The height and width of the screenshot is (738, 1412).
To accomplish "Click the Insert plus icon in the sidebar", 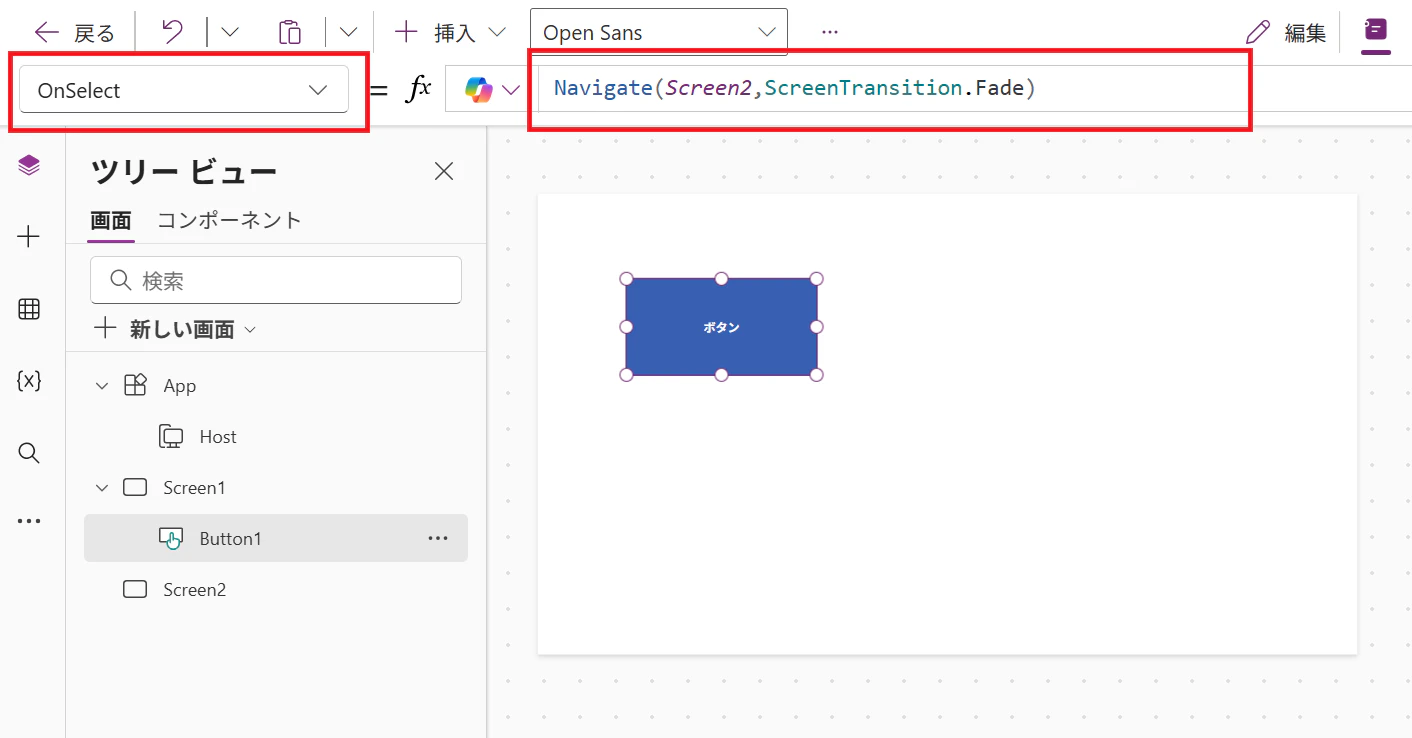I will (x=29, y=237).
